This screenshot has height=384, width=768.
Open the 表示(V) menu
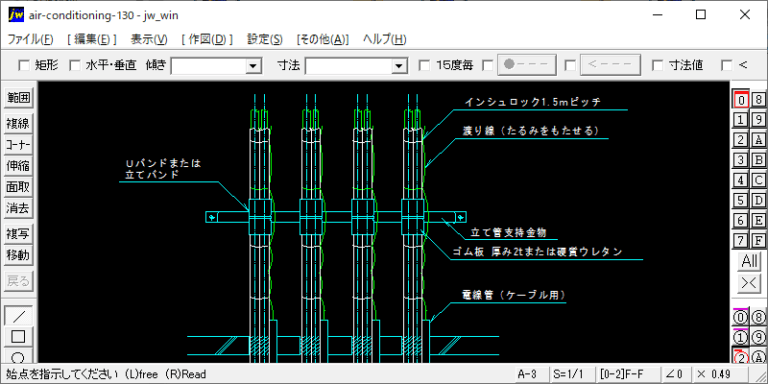149,39
